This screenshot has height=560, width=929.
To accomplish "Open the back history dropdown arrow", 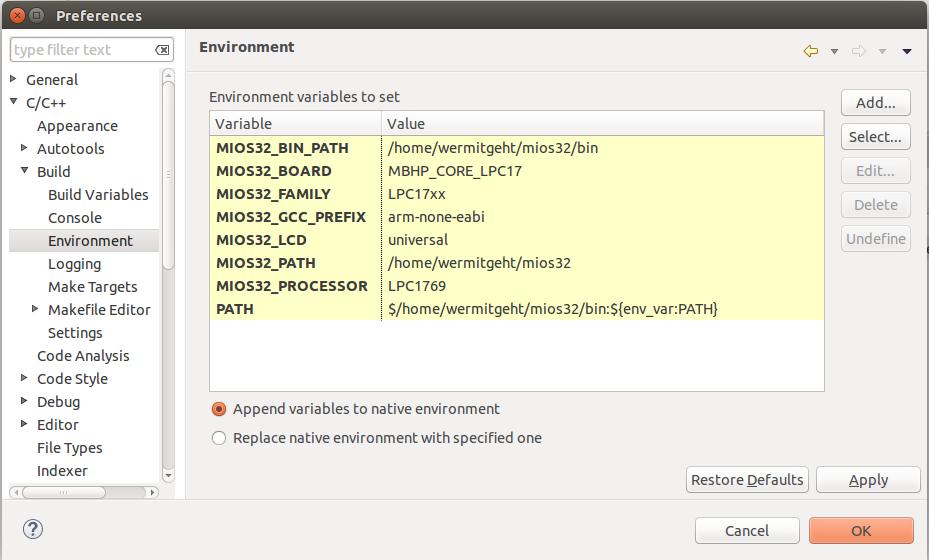I will pos(834,51).
